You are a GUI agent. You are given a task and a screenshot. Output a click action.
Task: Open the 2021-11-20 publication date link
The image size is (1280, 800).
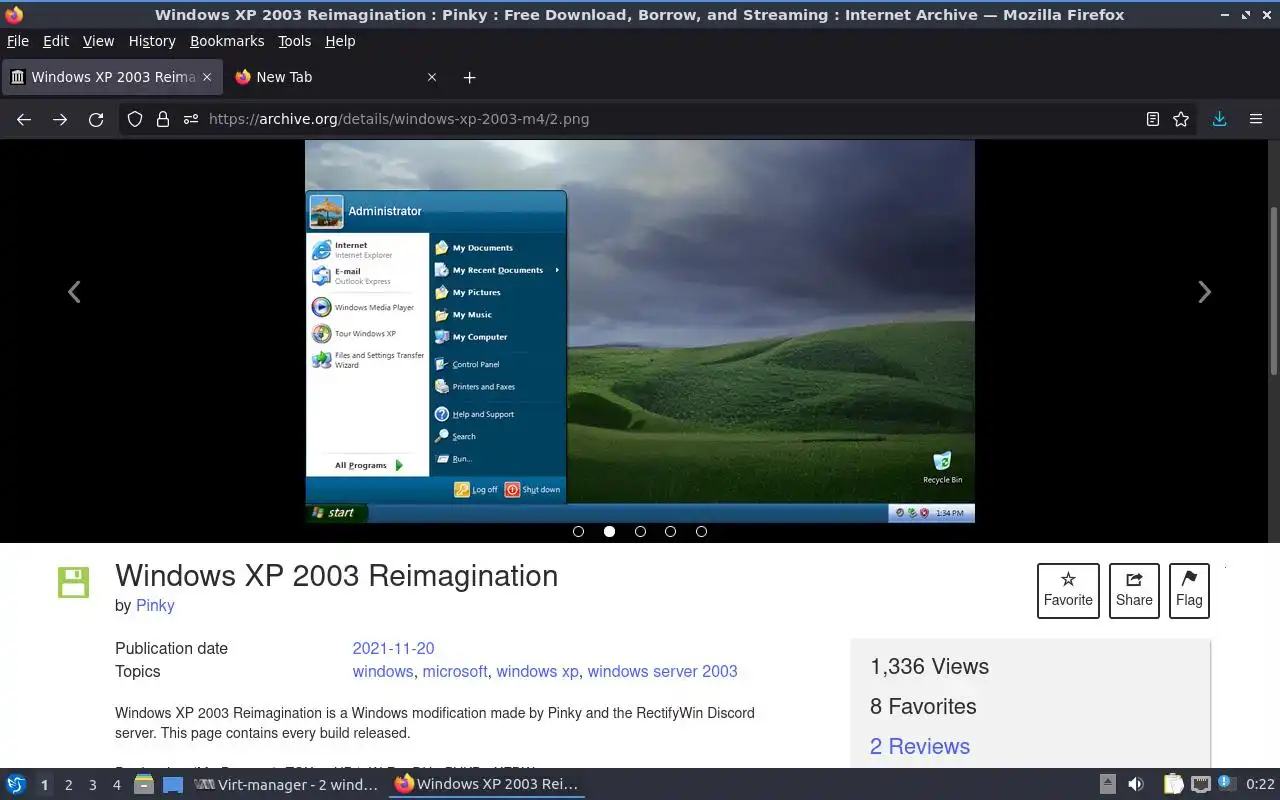393,648
